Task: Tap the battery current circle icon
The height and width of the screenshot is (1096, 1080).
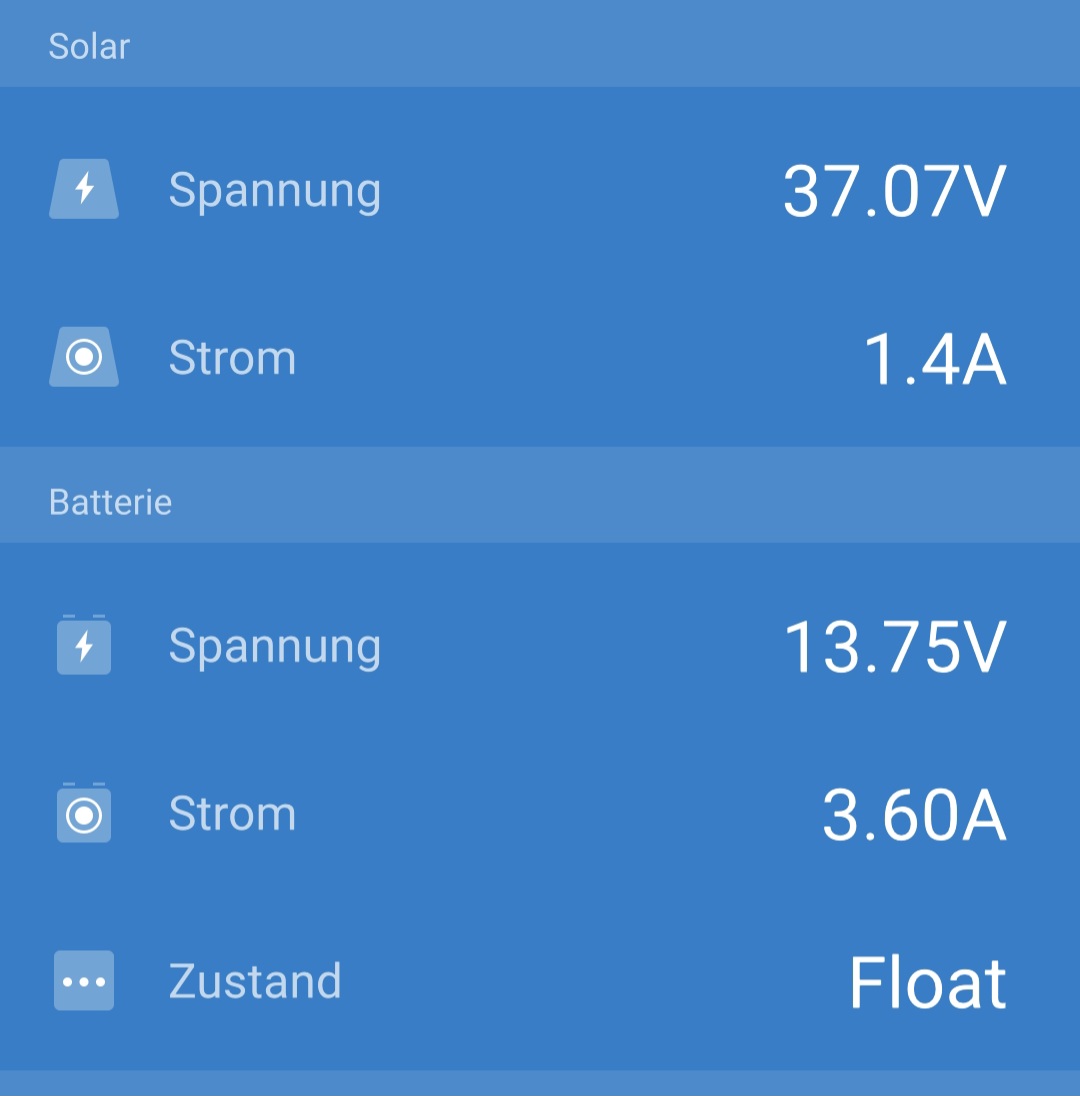Action: [x=84, y=814]
